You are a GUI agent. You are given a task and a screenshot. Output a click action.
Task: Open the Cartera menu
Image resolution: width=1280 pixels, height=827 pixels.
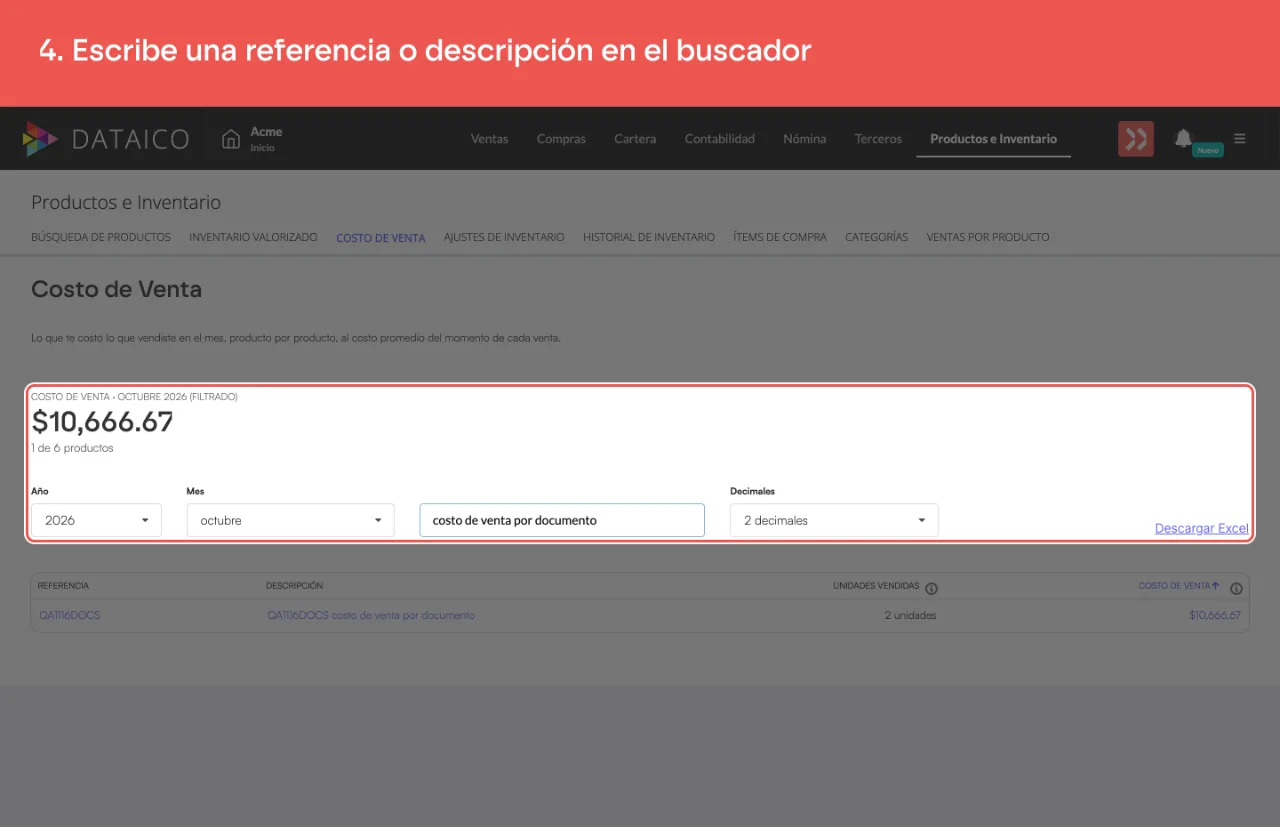pos(635,139)
